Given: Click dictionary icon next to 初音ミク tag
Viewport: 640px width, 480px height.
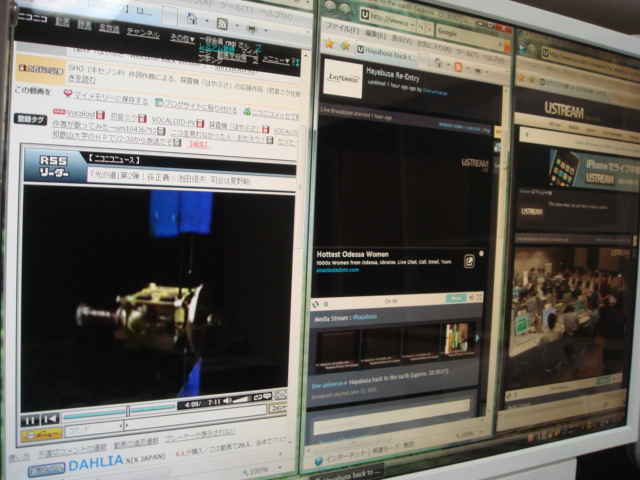Looking at the screenshot, I should [142, 118].
